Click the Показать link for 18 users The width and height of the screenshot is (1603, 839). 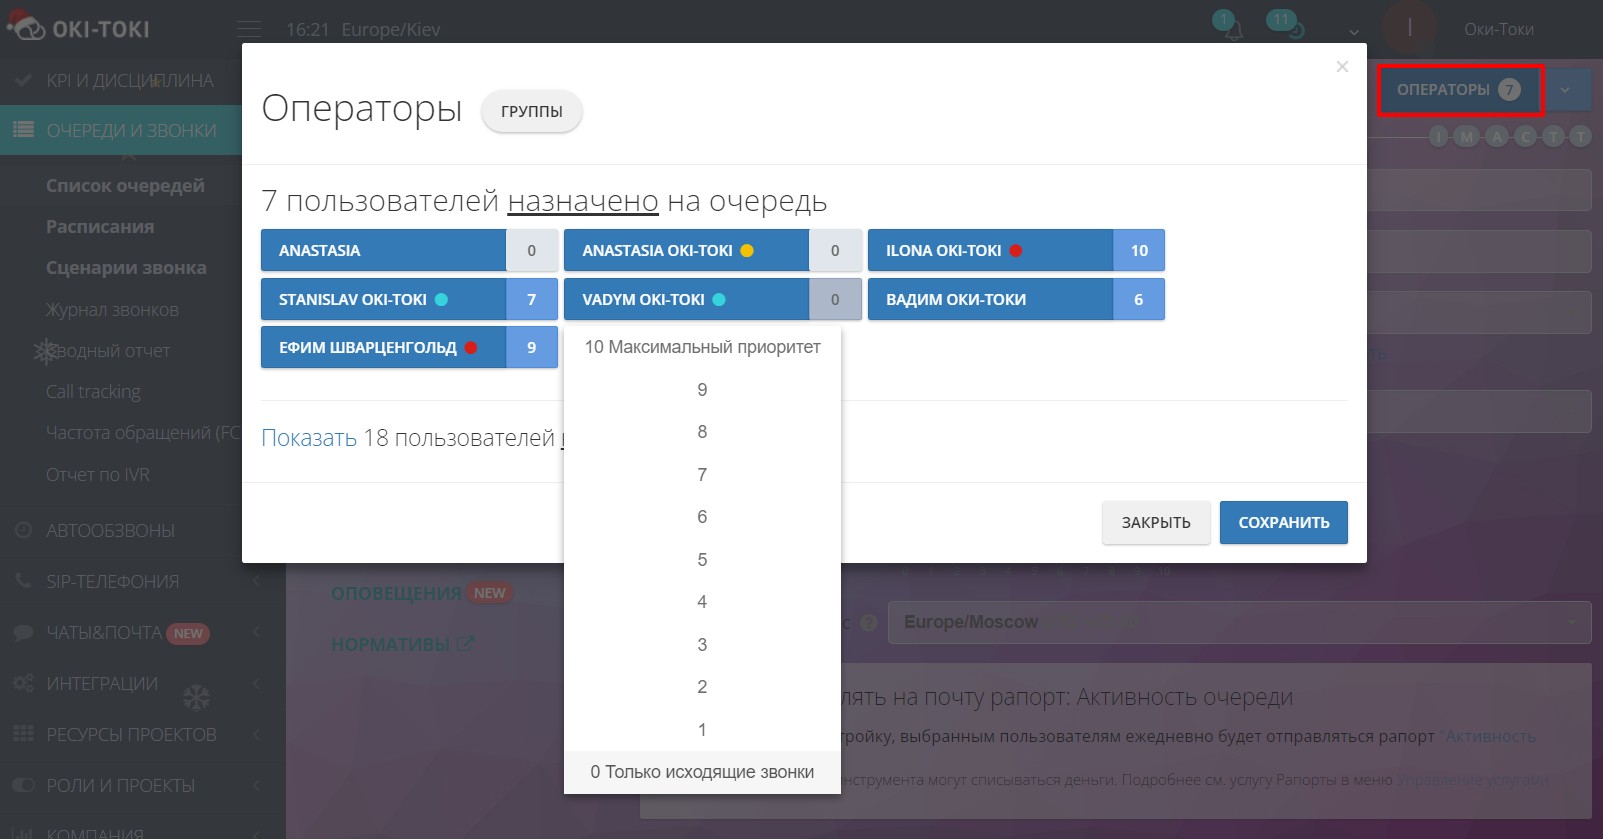click(309, 438)
